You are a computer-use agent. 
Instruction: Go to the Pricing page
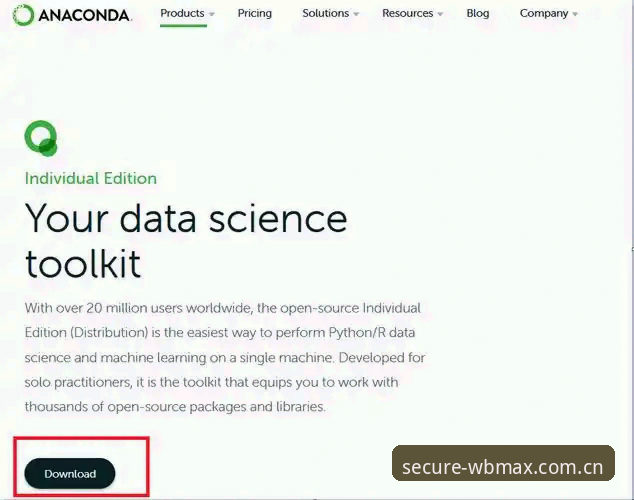pyautogui.click(x=255, y=13)
